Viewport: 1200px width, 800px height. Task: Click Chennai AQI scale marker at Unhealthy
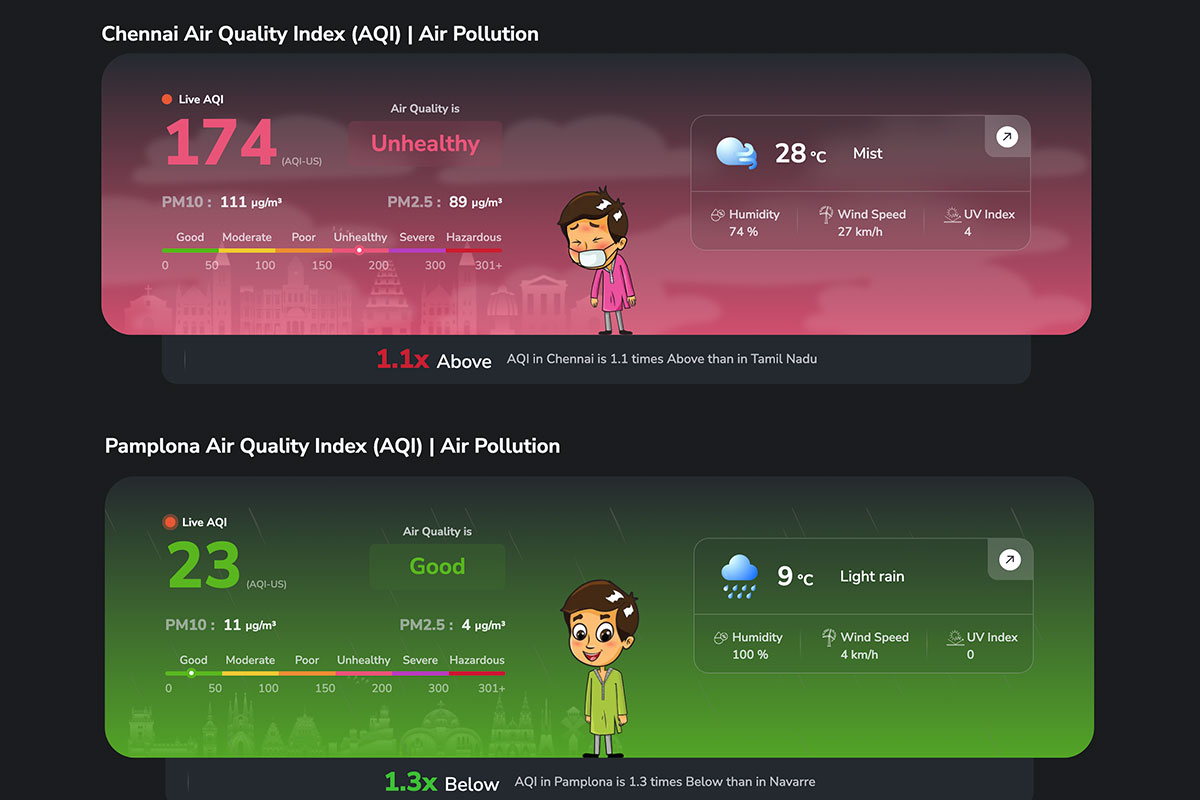pyautogui.click(x=359, y=250)
